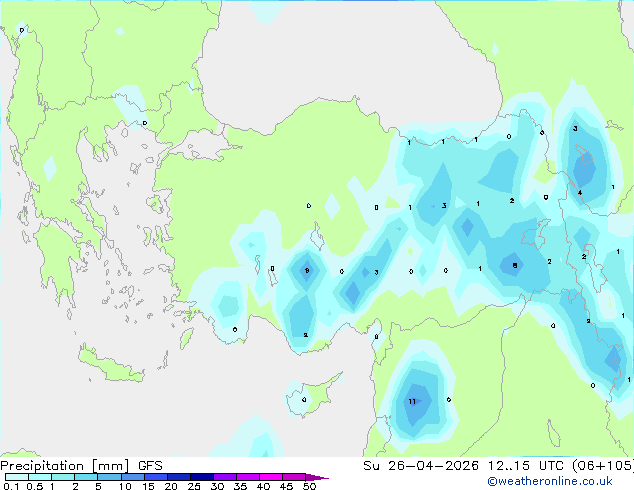Click the '11' precipitation value on the map

(412, 401)
